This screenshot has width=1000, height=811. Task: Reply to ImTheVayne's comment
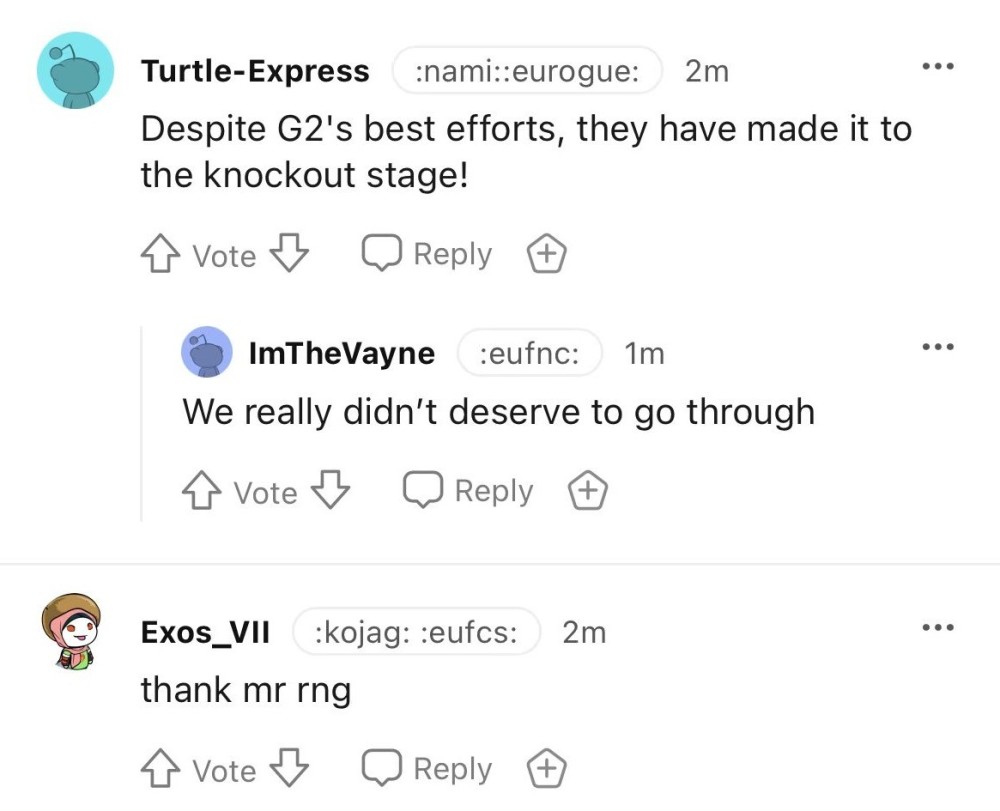tap(468, 491)
